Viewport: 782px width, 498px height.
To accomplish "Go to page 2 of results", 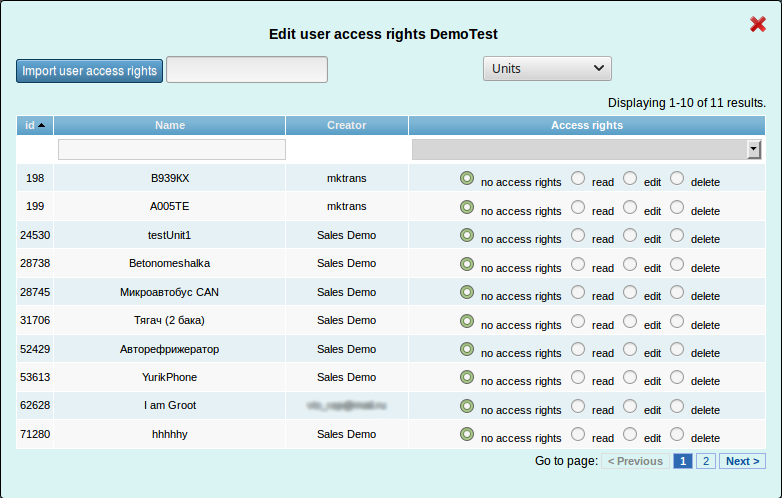I will point(705,461).
